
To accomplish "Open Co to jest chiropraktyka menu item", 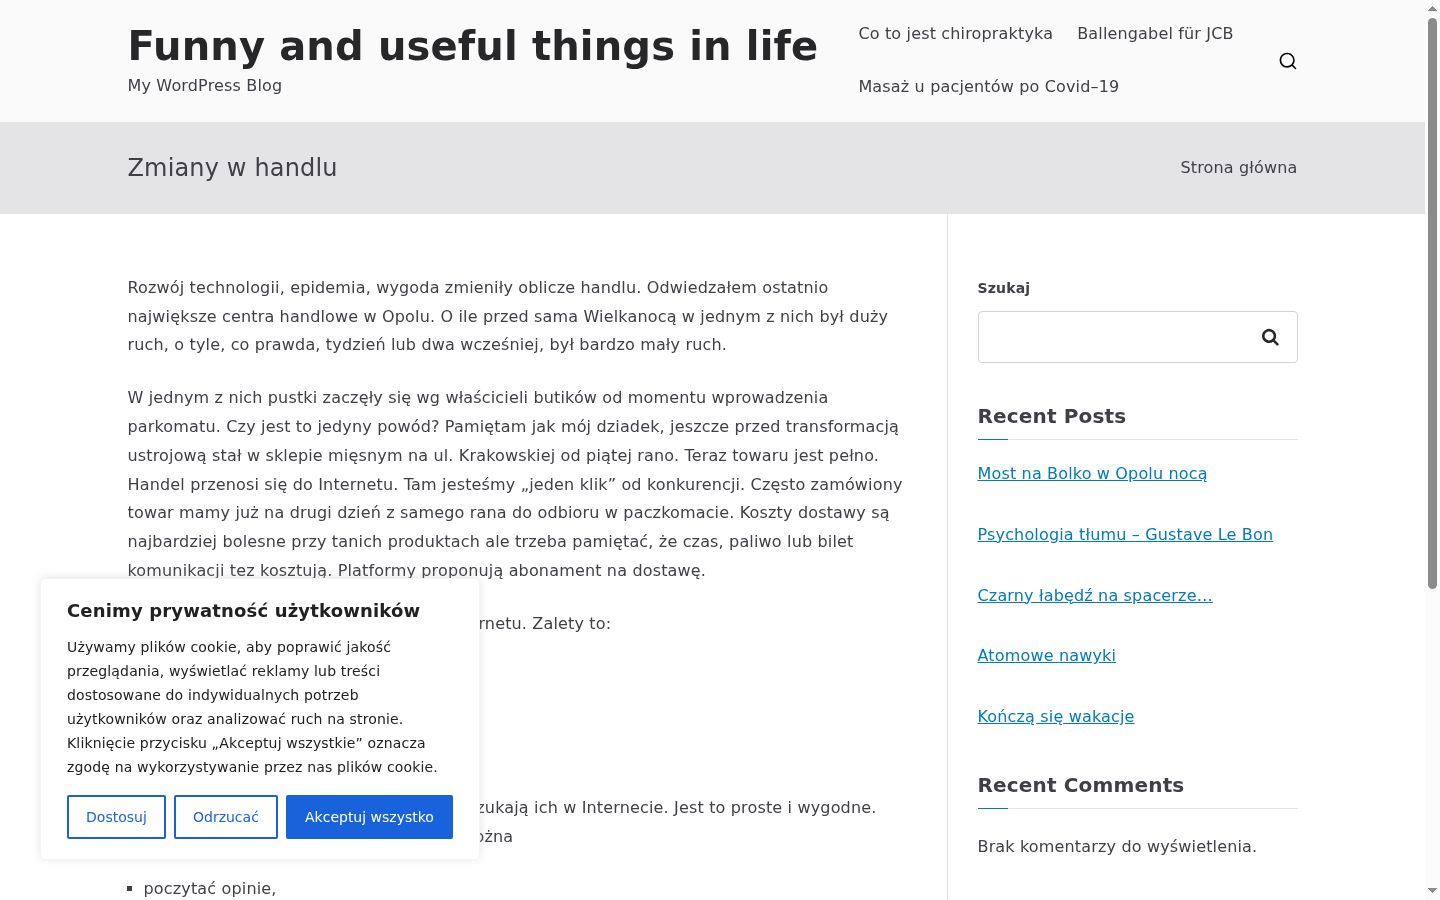I will [x=955, y=33].
